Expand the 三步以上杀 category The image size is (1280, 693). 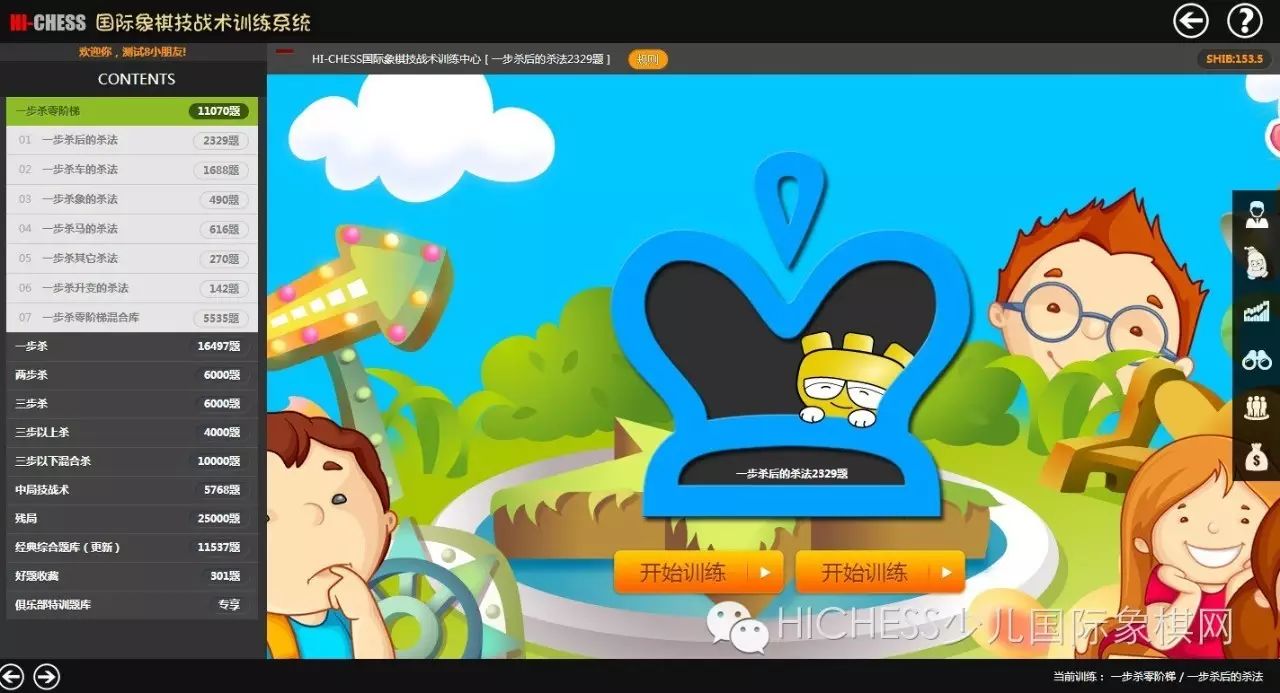point(132,433)
